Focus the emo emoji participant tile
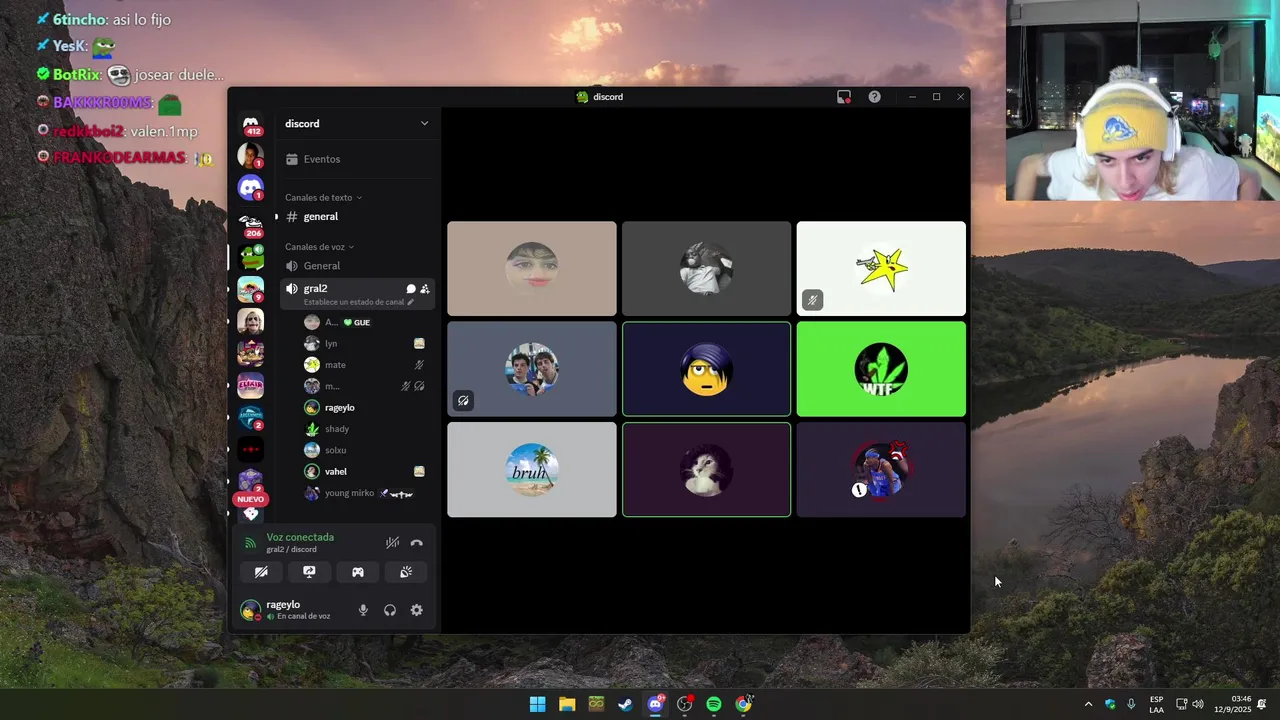This screenshot has width=1280, height=720. click(x=706, y=369)
